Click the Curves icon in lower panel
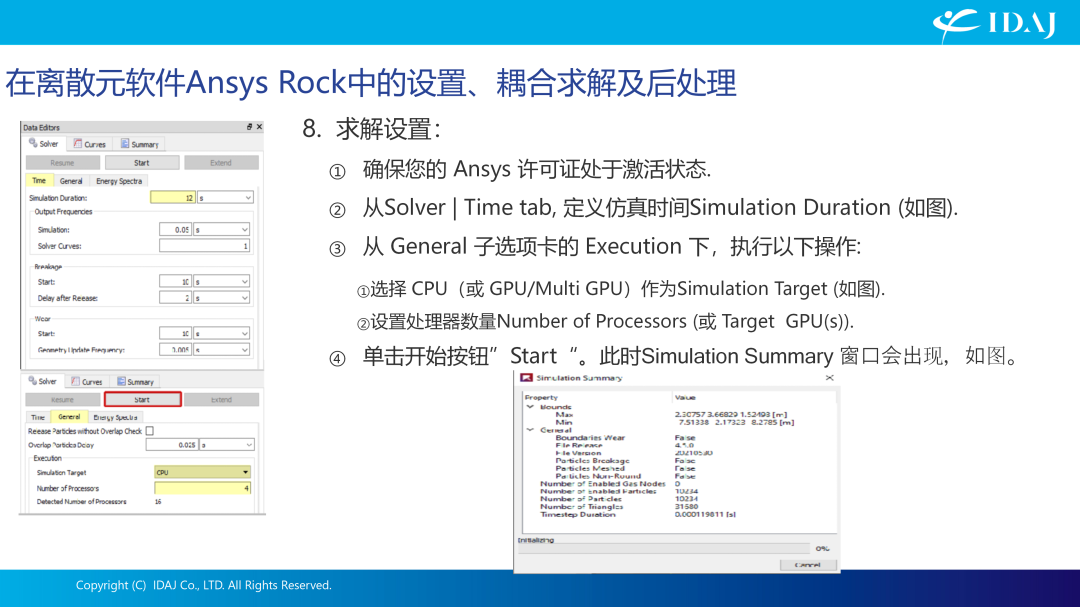Screen dimensions: 1080x607 75,381
